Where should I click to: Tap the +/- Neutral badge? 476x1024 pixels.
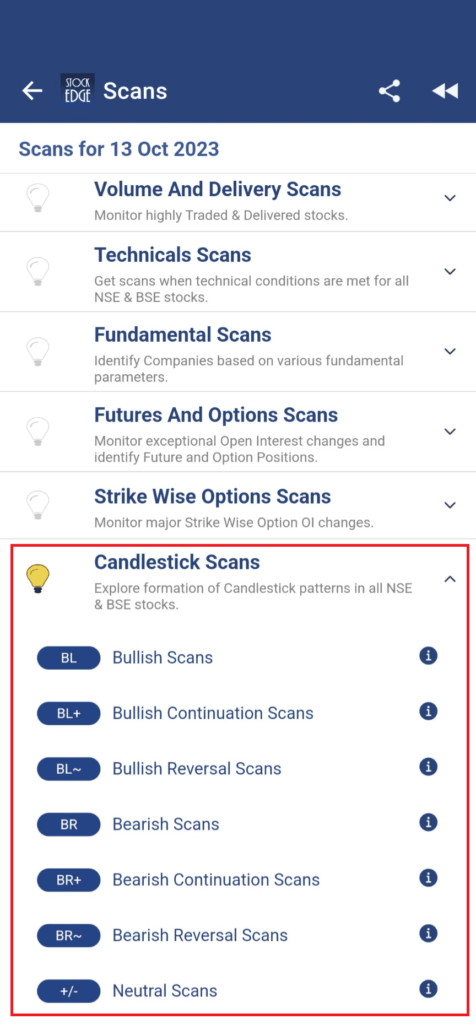(69, 991)
